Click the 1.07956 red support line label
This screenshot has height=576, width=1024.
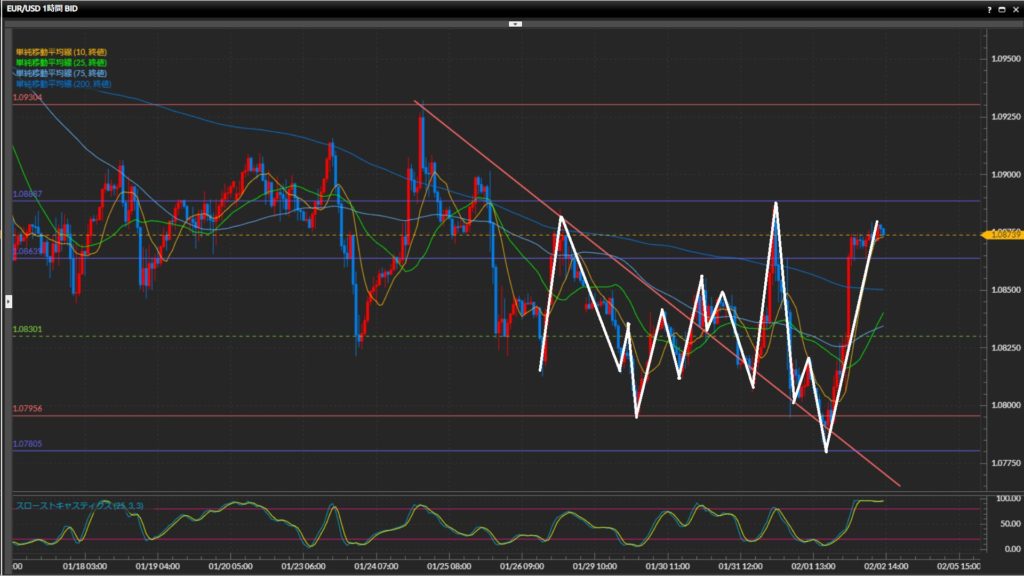click(x=27, y=409)
